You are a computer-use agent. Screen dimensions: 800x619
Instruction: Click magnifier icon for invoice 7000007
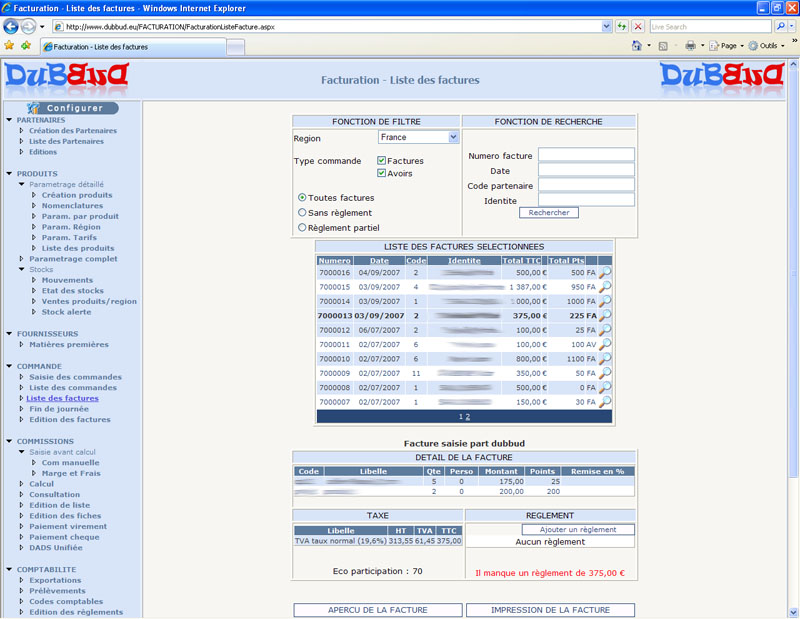point(604,402)
